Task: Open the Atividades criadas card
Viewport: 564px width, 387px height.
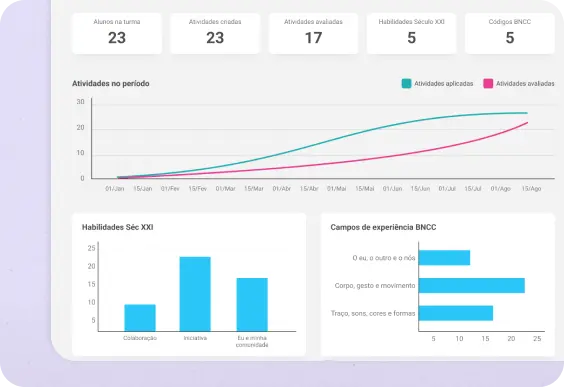Action: (215, 33)
